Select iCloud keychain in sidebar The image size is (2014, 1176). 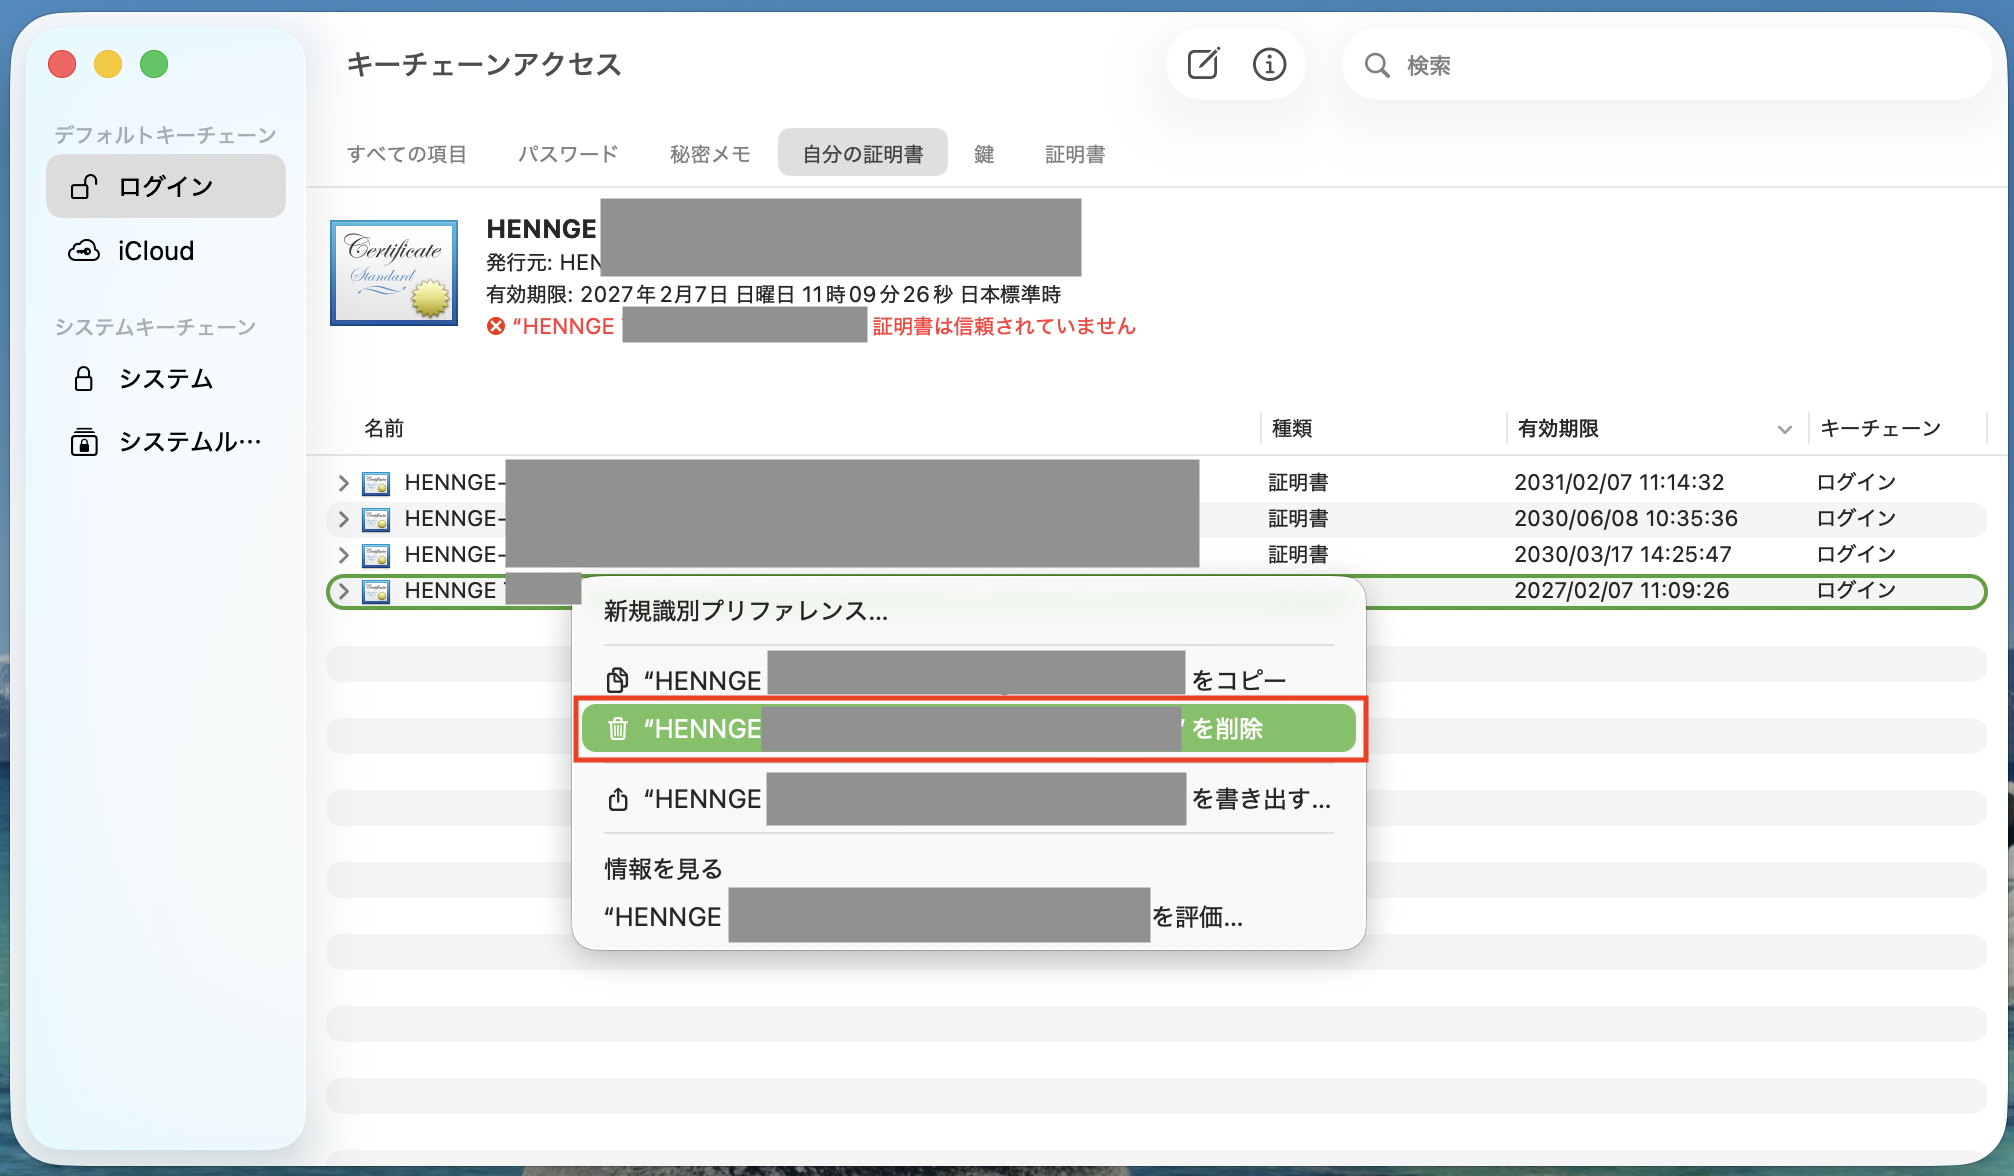[x=166, y=251]
